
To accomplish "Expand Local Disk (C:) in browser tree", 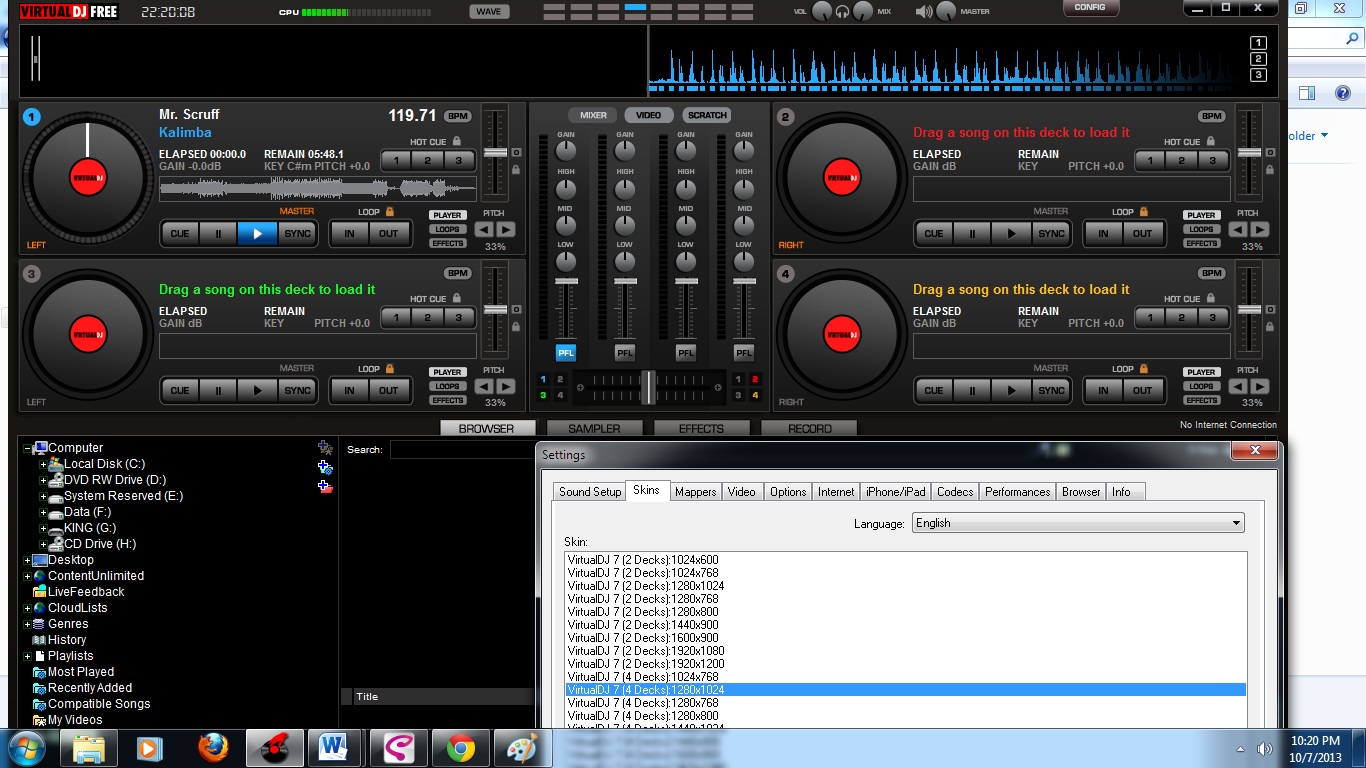I will click(x=43, y=464).
